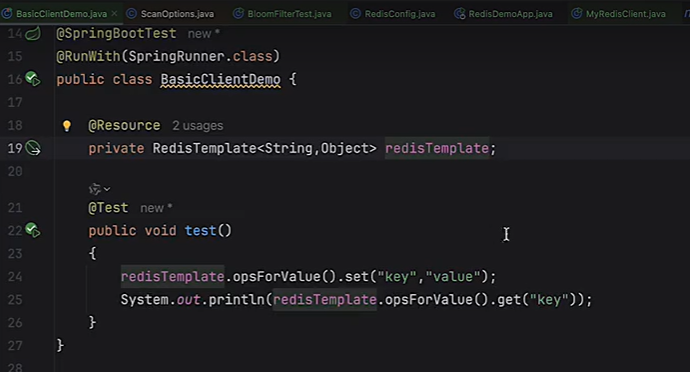Click the MyRedisClient.java class icon
The image size is (690, 372).
[576, 14]
